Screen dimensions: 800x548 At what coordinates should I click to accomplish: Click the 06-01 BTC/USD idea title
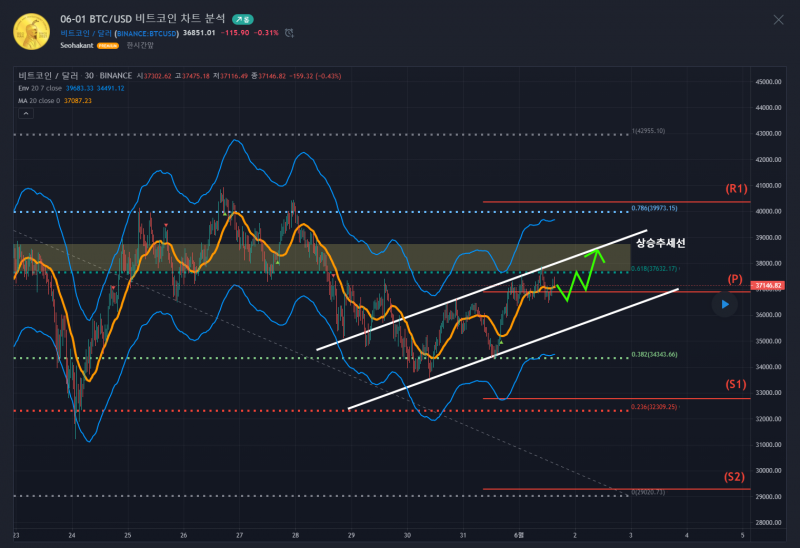pyautogui.click(x=144, y=19)
